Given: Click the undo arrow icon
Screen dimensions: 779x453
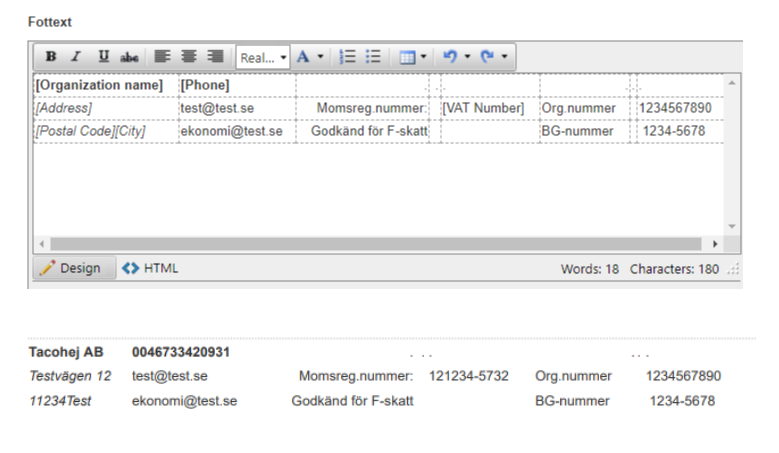Looking at the screenshot, I should pos(451,57).
